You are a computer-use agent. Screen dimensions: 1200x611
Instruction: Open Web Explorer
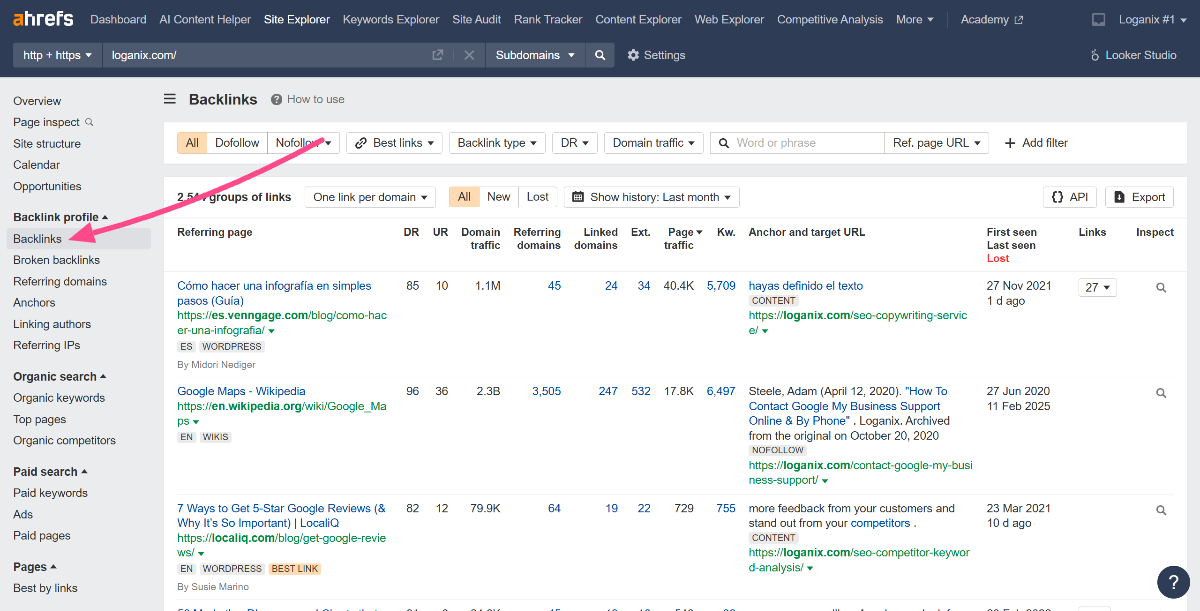point(729,19)
